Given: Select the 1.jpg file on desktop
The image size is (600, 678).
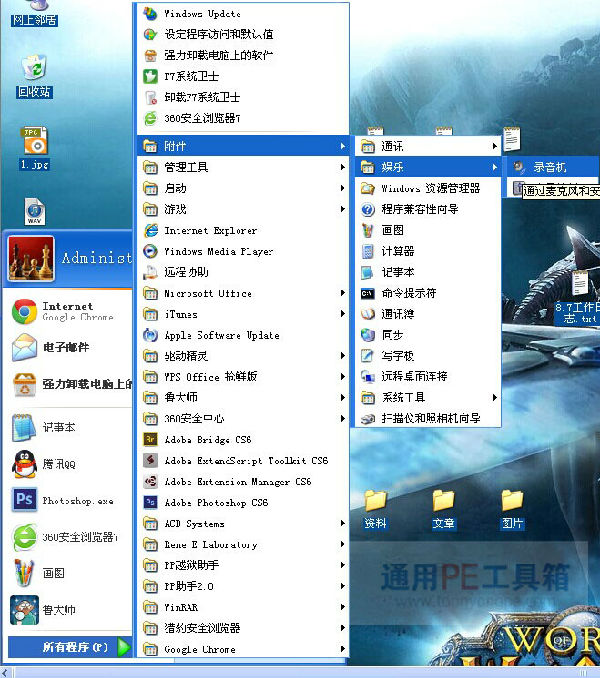Looking at the screenshot, I should coord(35,148).
